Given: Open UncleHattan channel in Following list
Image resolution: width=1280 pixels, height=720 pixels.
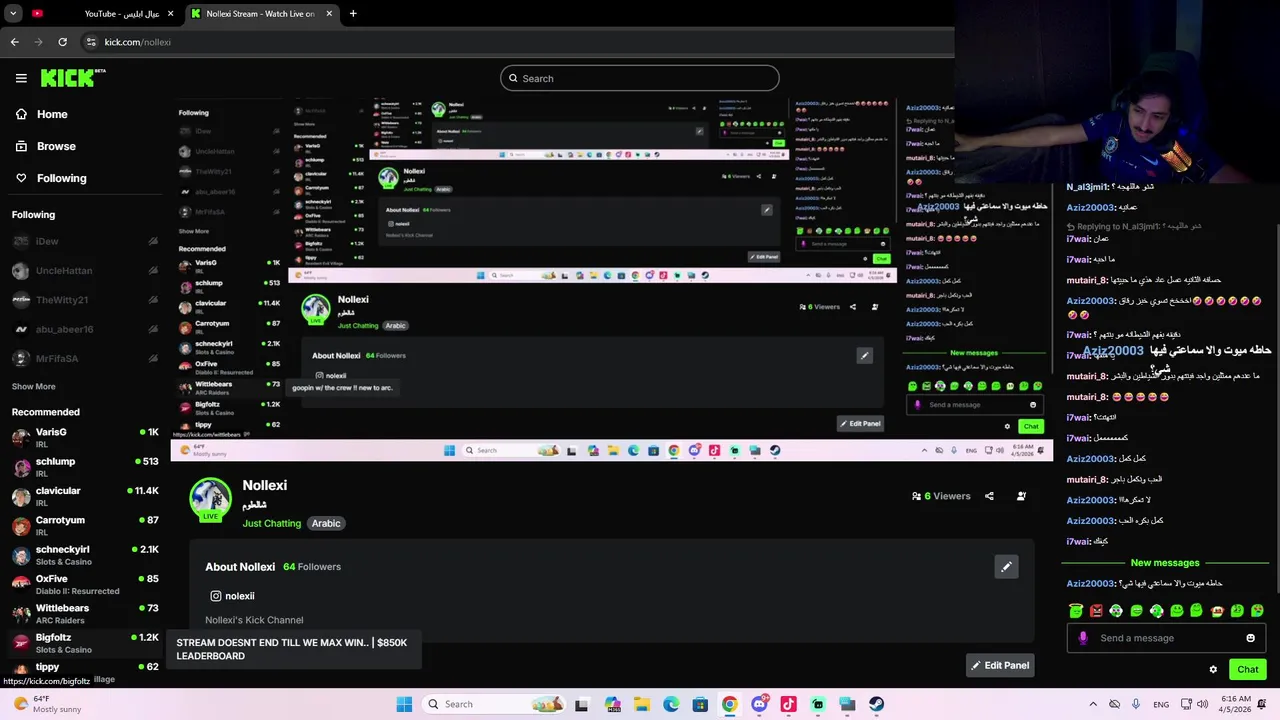Looking at the screenshot, I should point(84,270).
